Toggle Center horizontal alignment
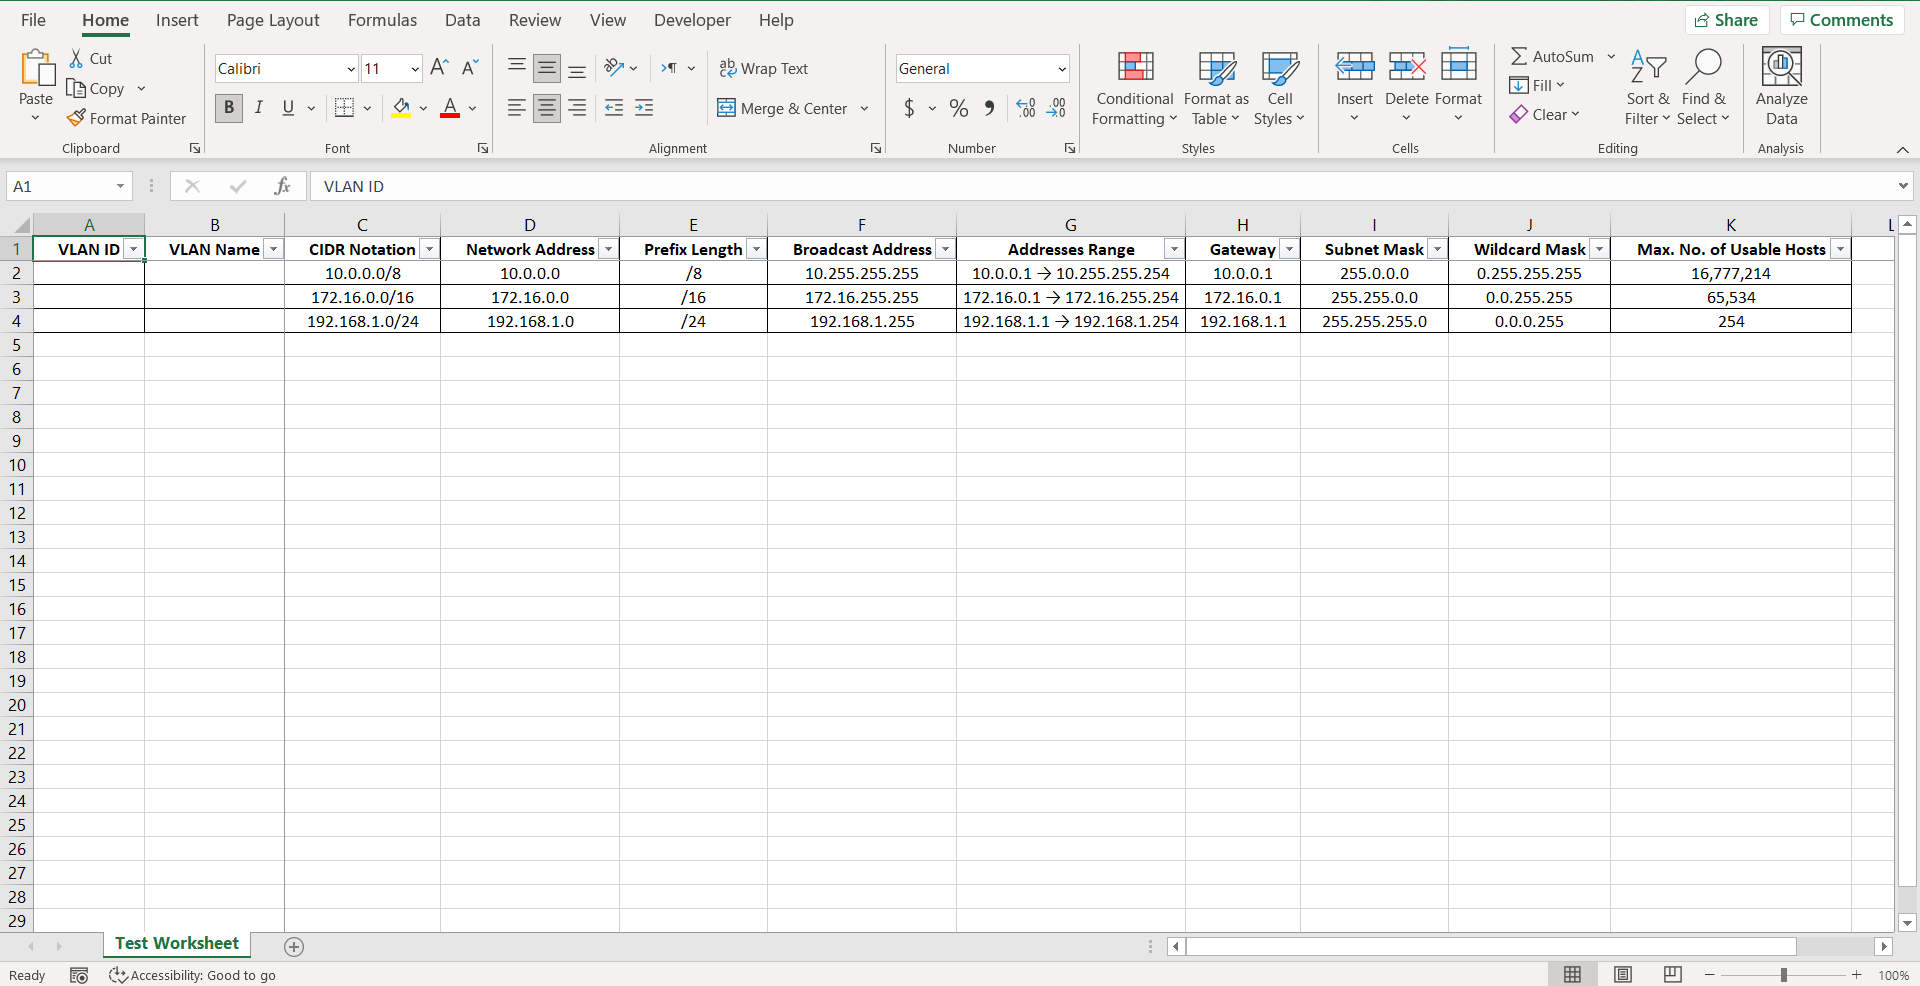The height and width of the screenshot is (986, 1920). pyautogui.click(x=546, y=108)
